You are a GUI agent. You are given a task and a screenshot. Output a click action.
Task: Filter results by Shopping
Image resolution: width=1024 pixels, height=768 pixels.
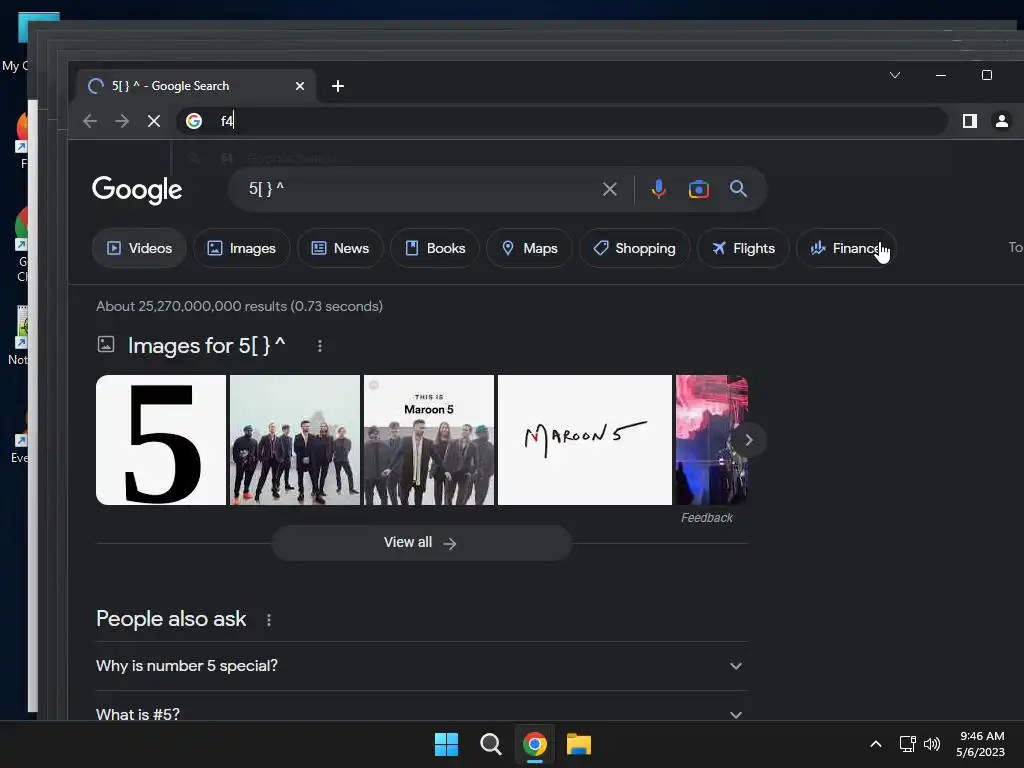(634, 248)
